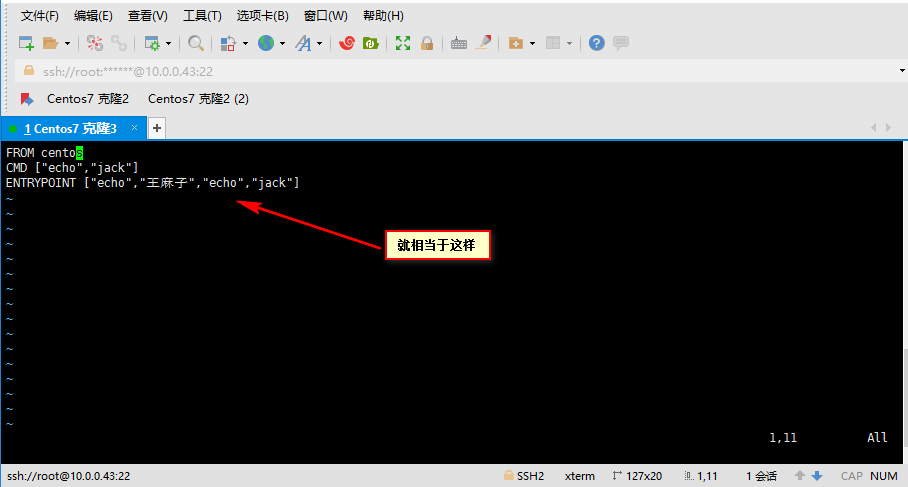
Task: Click the ssh address input field
Action: coord(457,71)
